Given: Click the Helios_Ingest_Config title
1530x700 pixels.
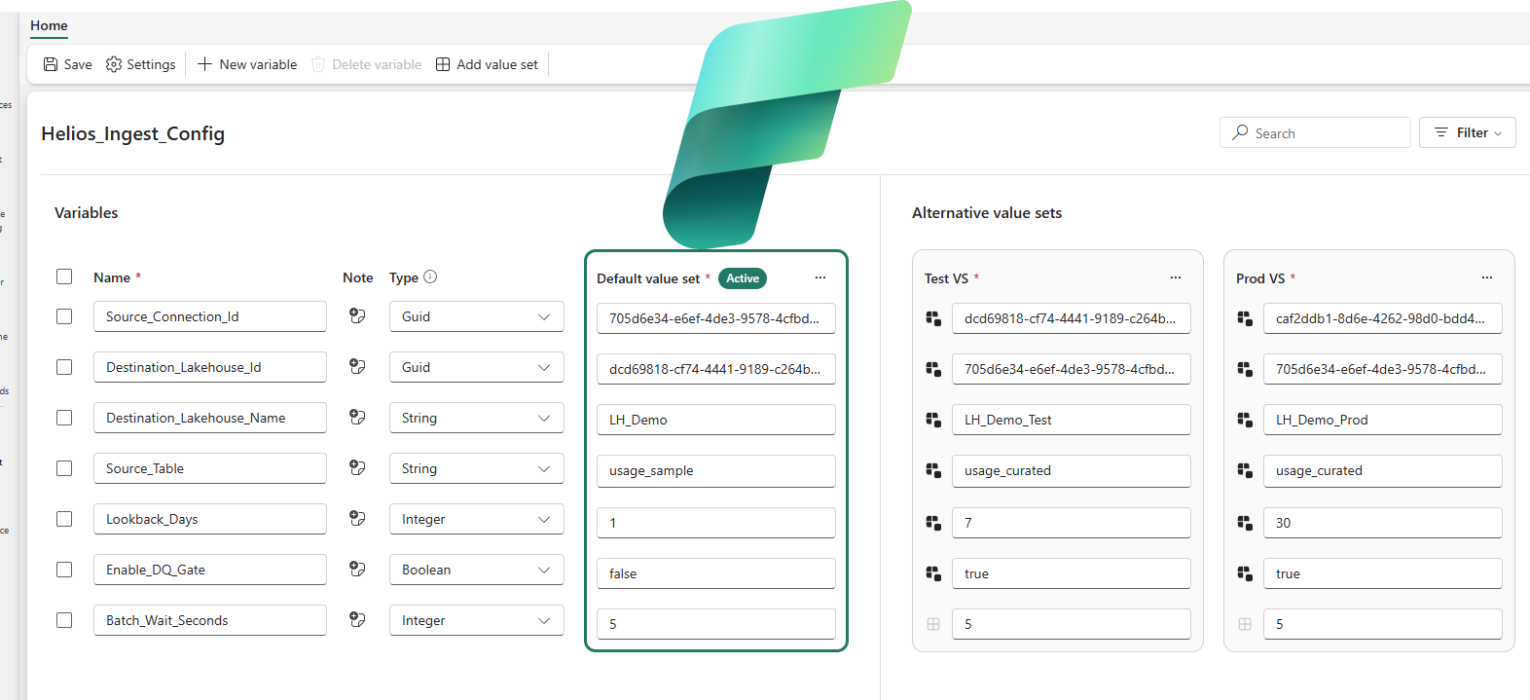Looking at the screenshot, I should [133, 133].
